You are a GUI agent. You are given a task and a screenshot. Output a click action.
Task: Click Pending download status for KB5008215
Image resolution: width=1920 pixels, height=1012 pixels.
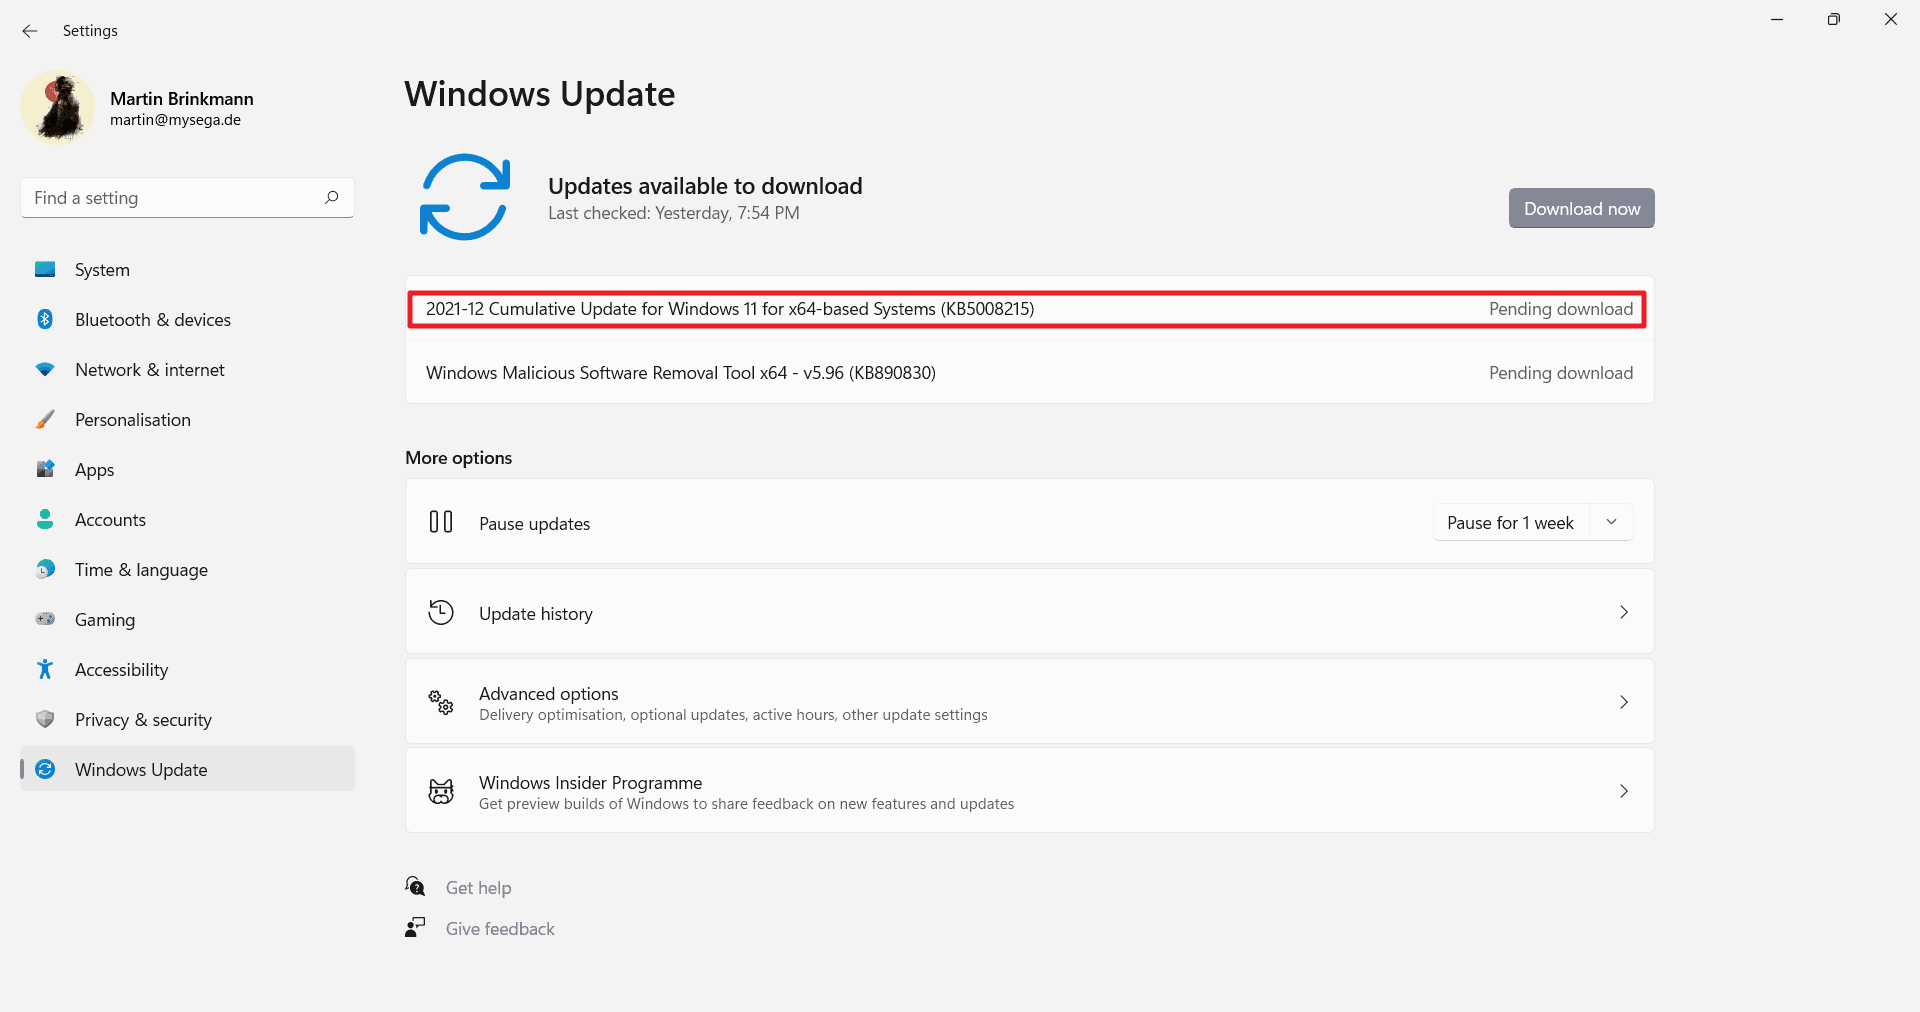(x=1560, y=309)
